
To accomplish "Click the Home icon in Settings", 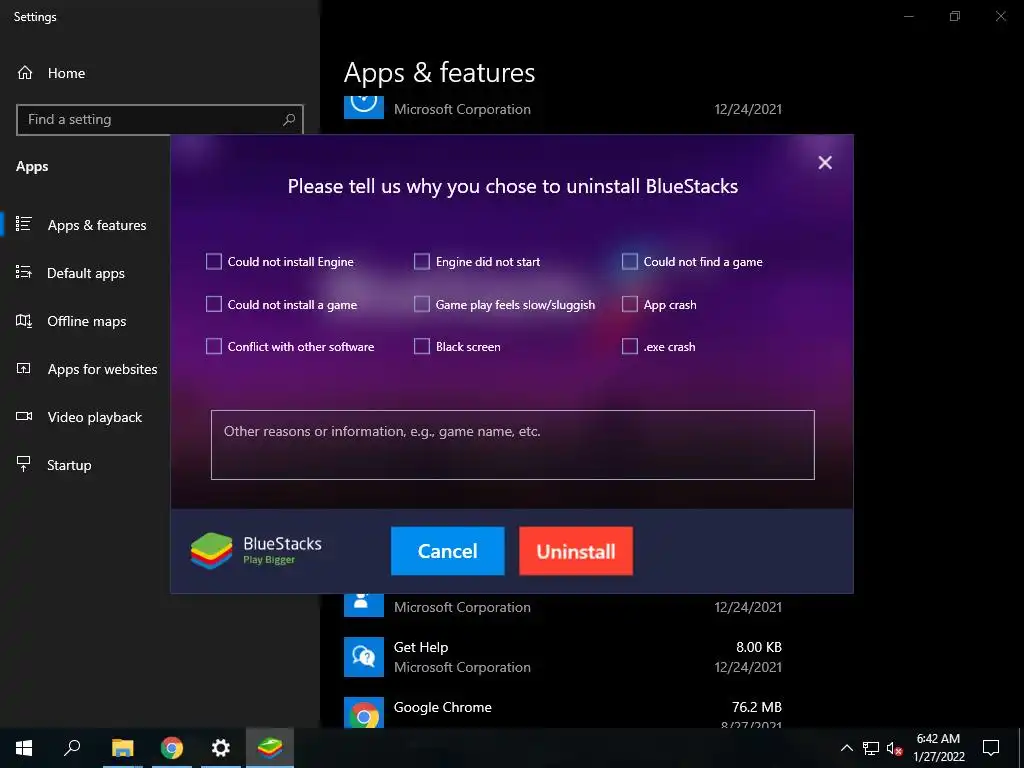I will [x=25, y=73].
